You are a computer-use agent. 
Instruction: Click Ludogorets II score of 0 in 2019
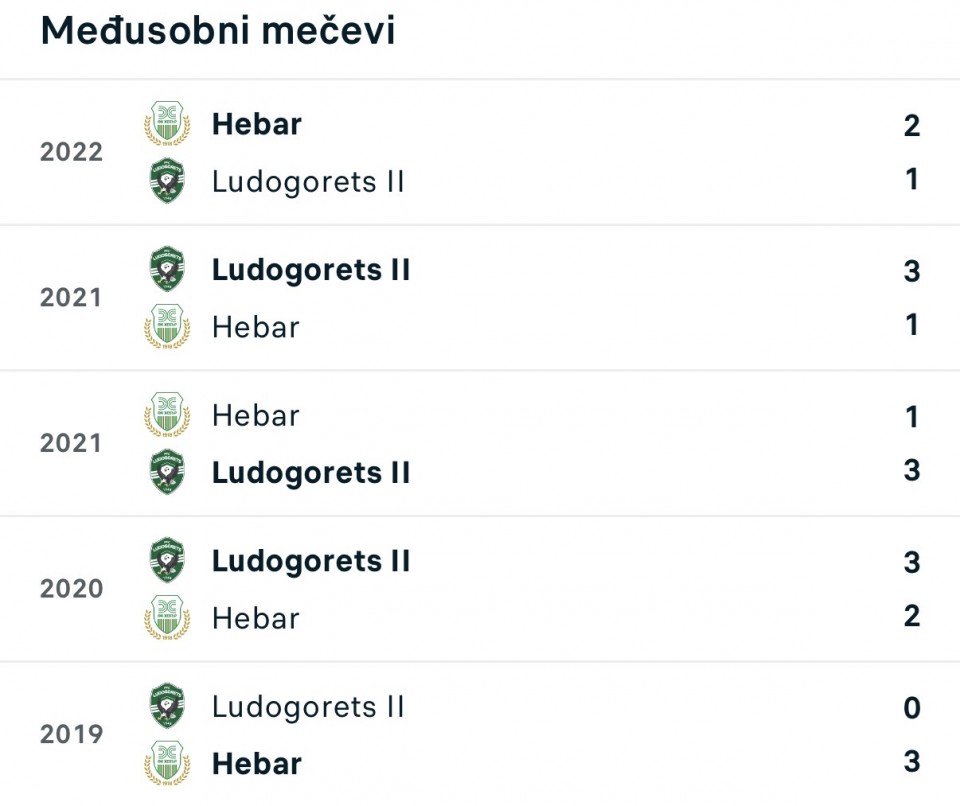(911, 708)
